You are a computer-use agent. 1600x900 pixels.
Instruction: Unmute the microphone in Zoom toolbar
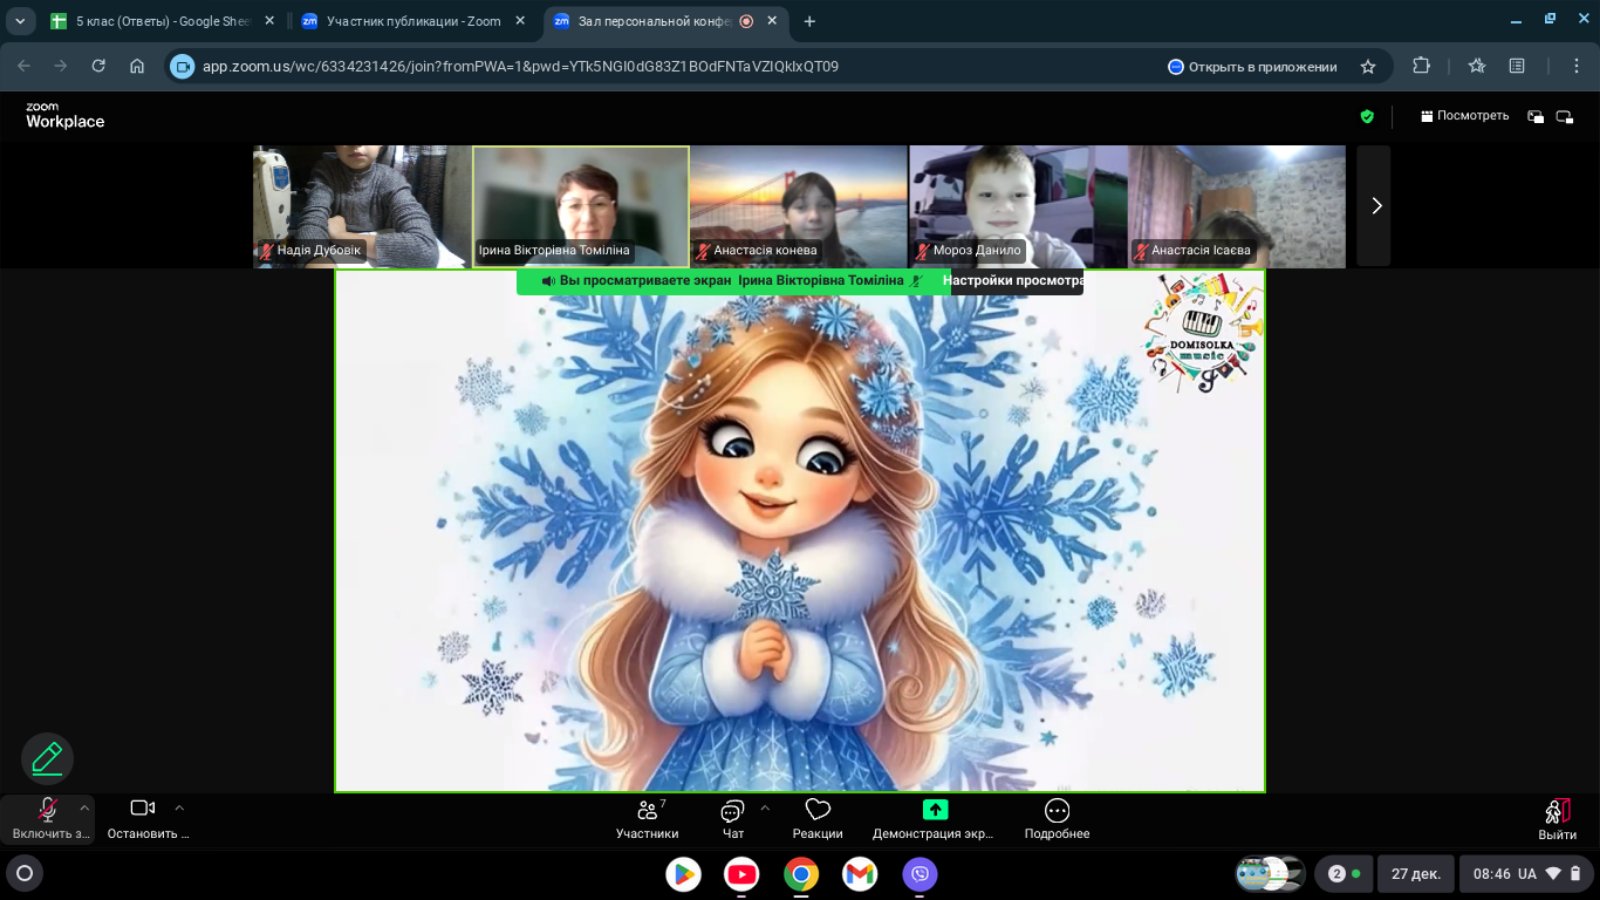[x=47, y=819]
